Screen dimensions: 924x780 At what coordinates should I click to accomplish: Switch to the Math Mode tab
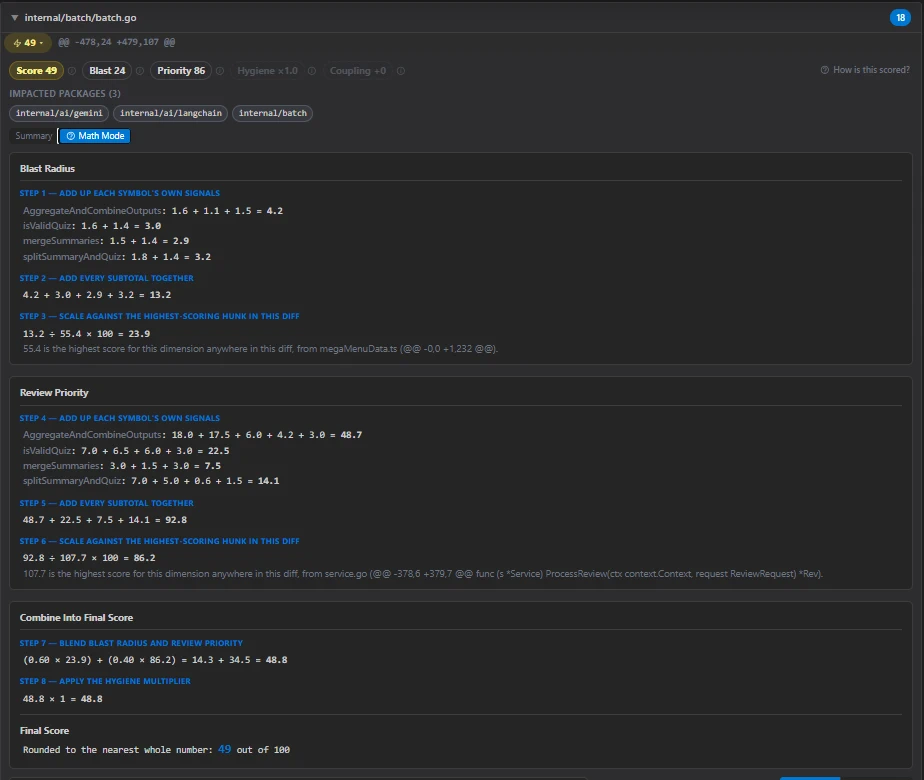click(95, 136)
